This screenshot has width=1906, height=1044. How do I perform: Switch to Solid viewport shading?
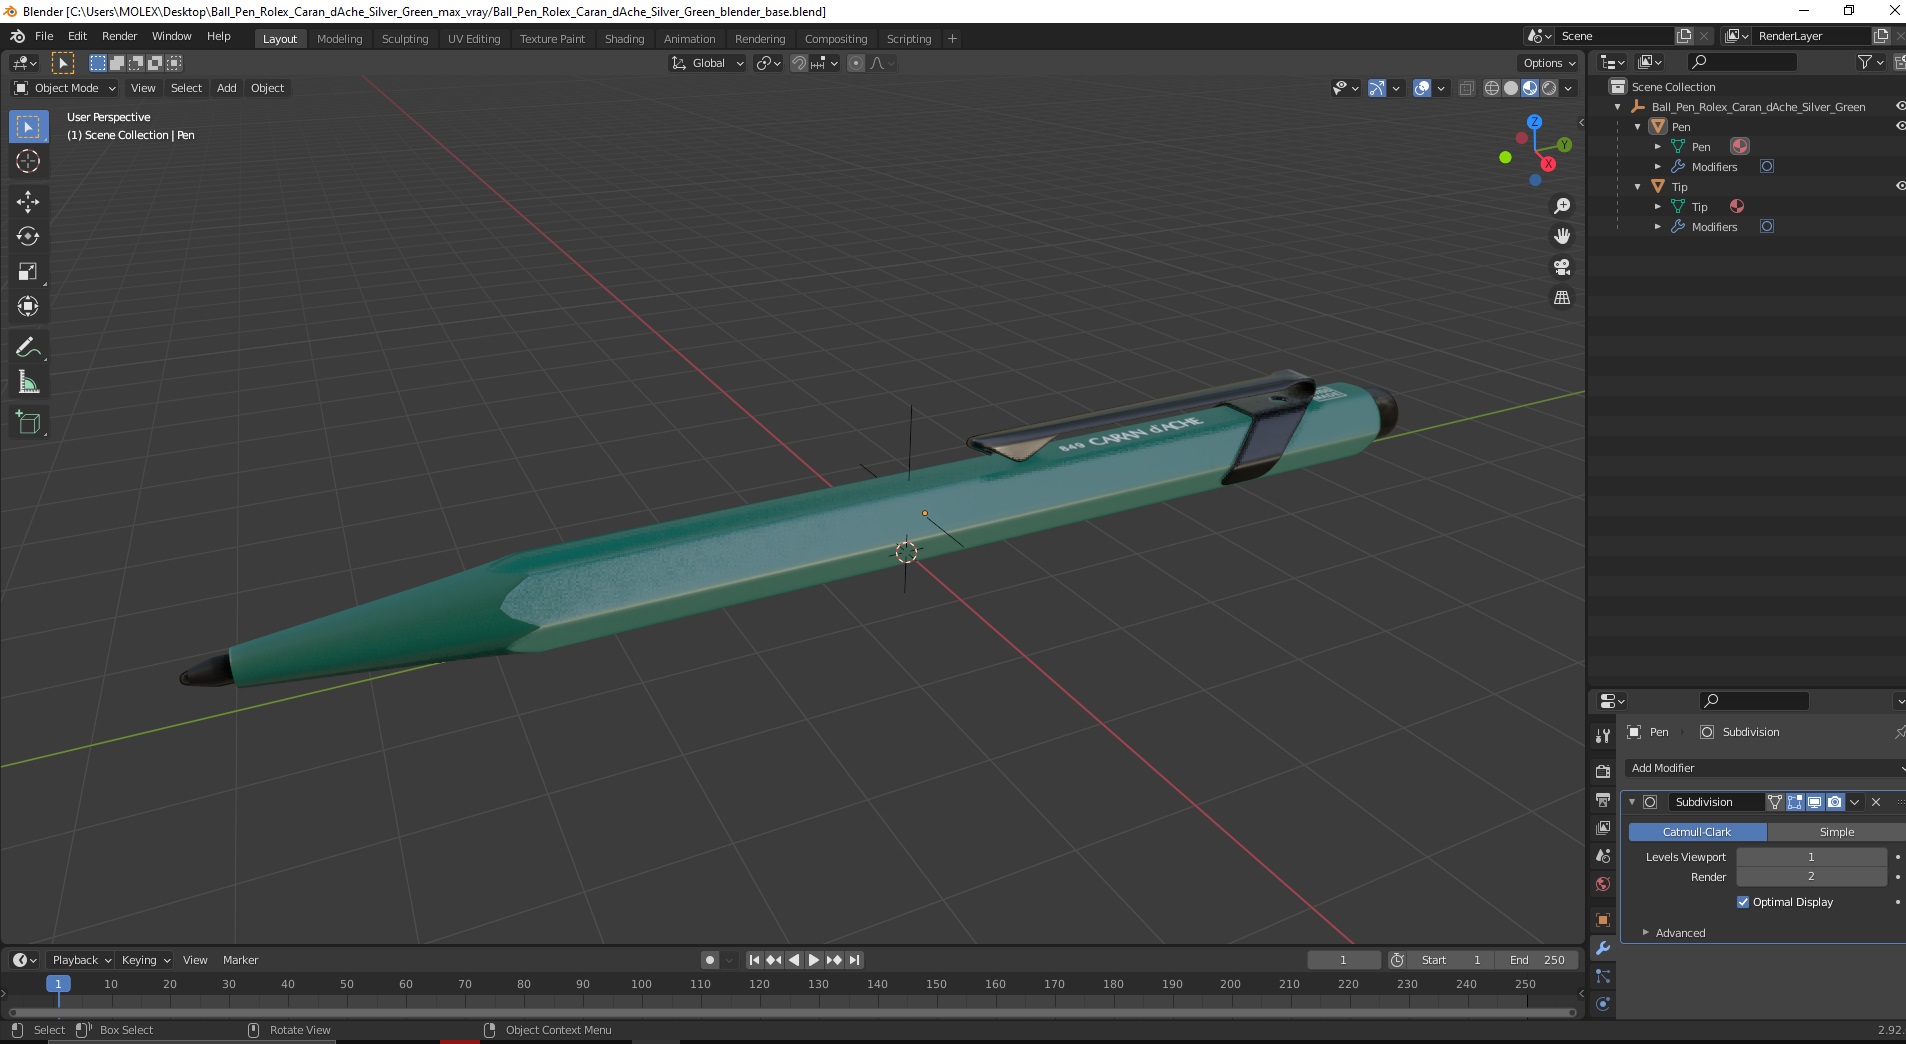[1511, 88]
